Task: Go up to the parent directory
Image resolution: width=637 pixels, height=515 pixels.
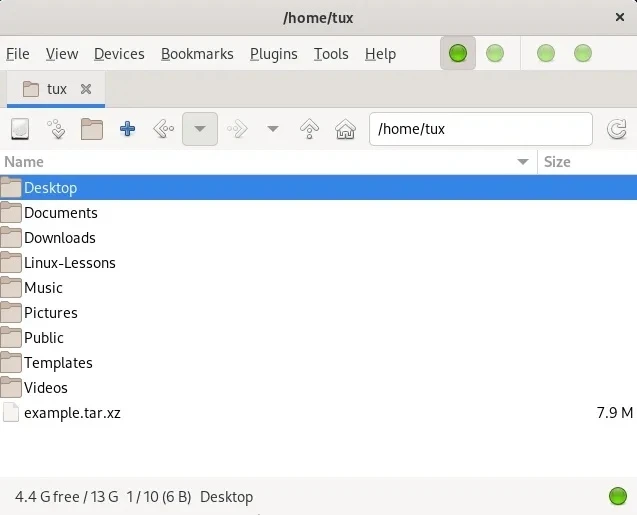Action: coord(310,129)
